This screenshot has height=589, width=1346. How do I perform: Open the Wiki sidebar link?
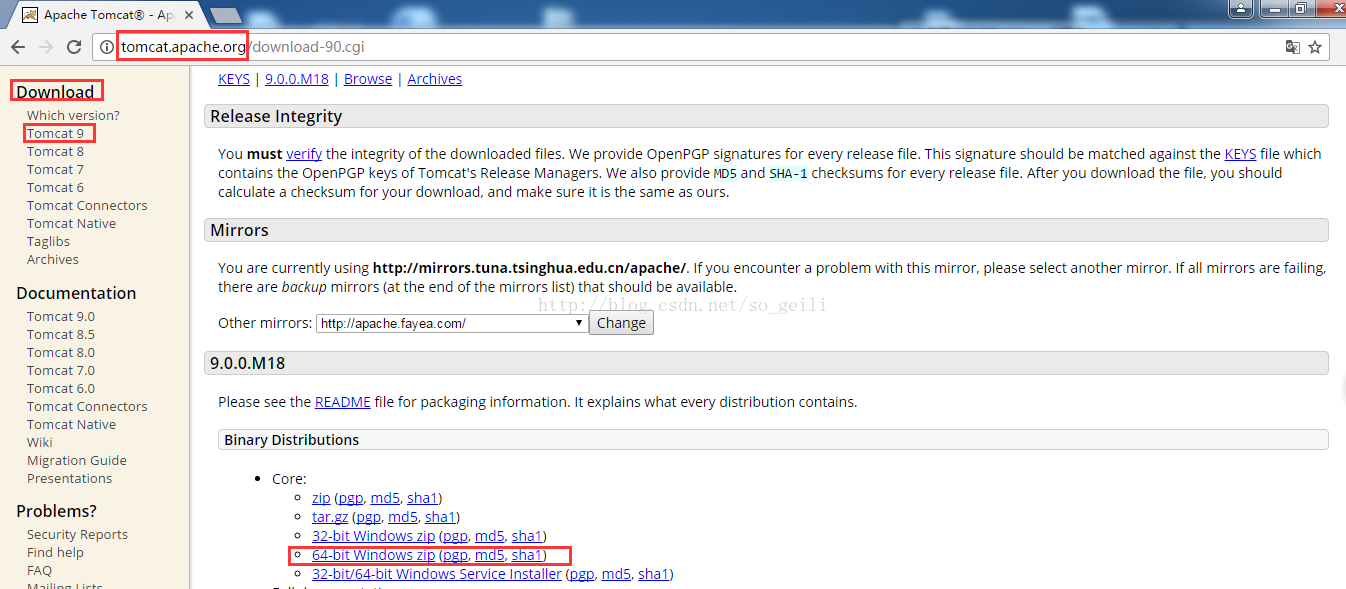pos(39,443)
